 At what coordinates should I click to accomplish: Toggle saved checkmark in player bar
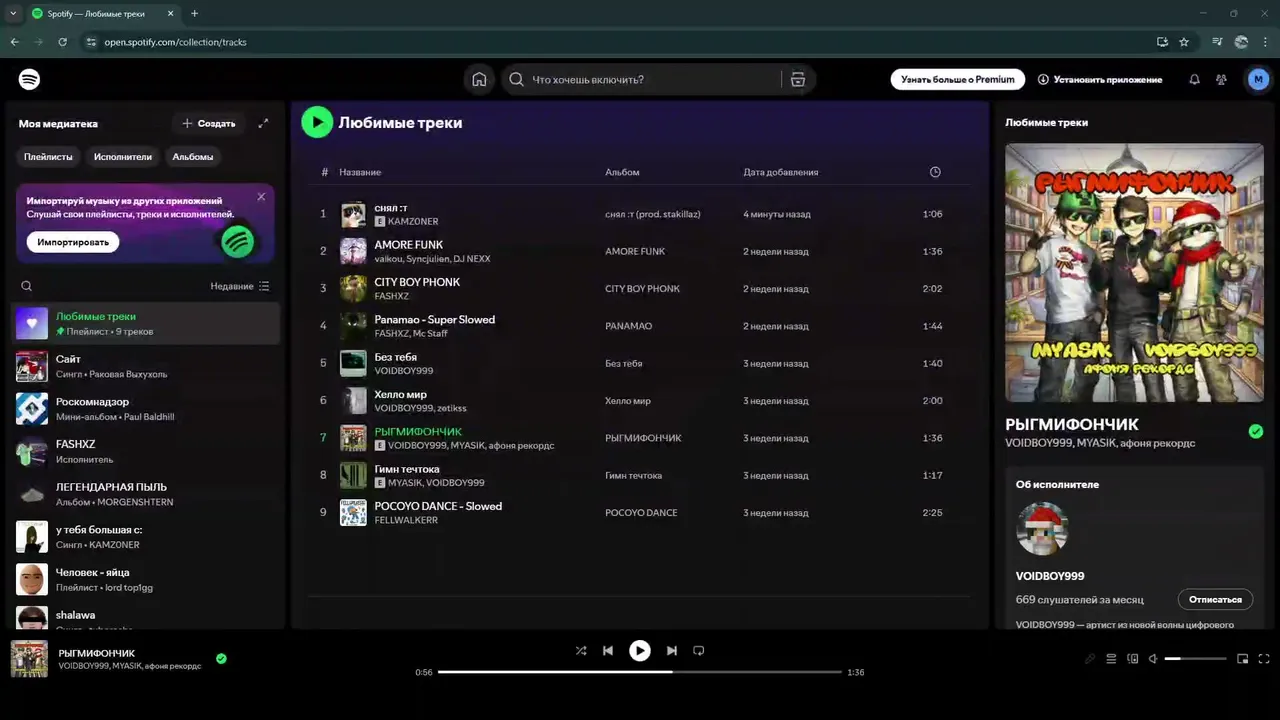tap(221, 658)
